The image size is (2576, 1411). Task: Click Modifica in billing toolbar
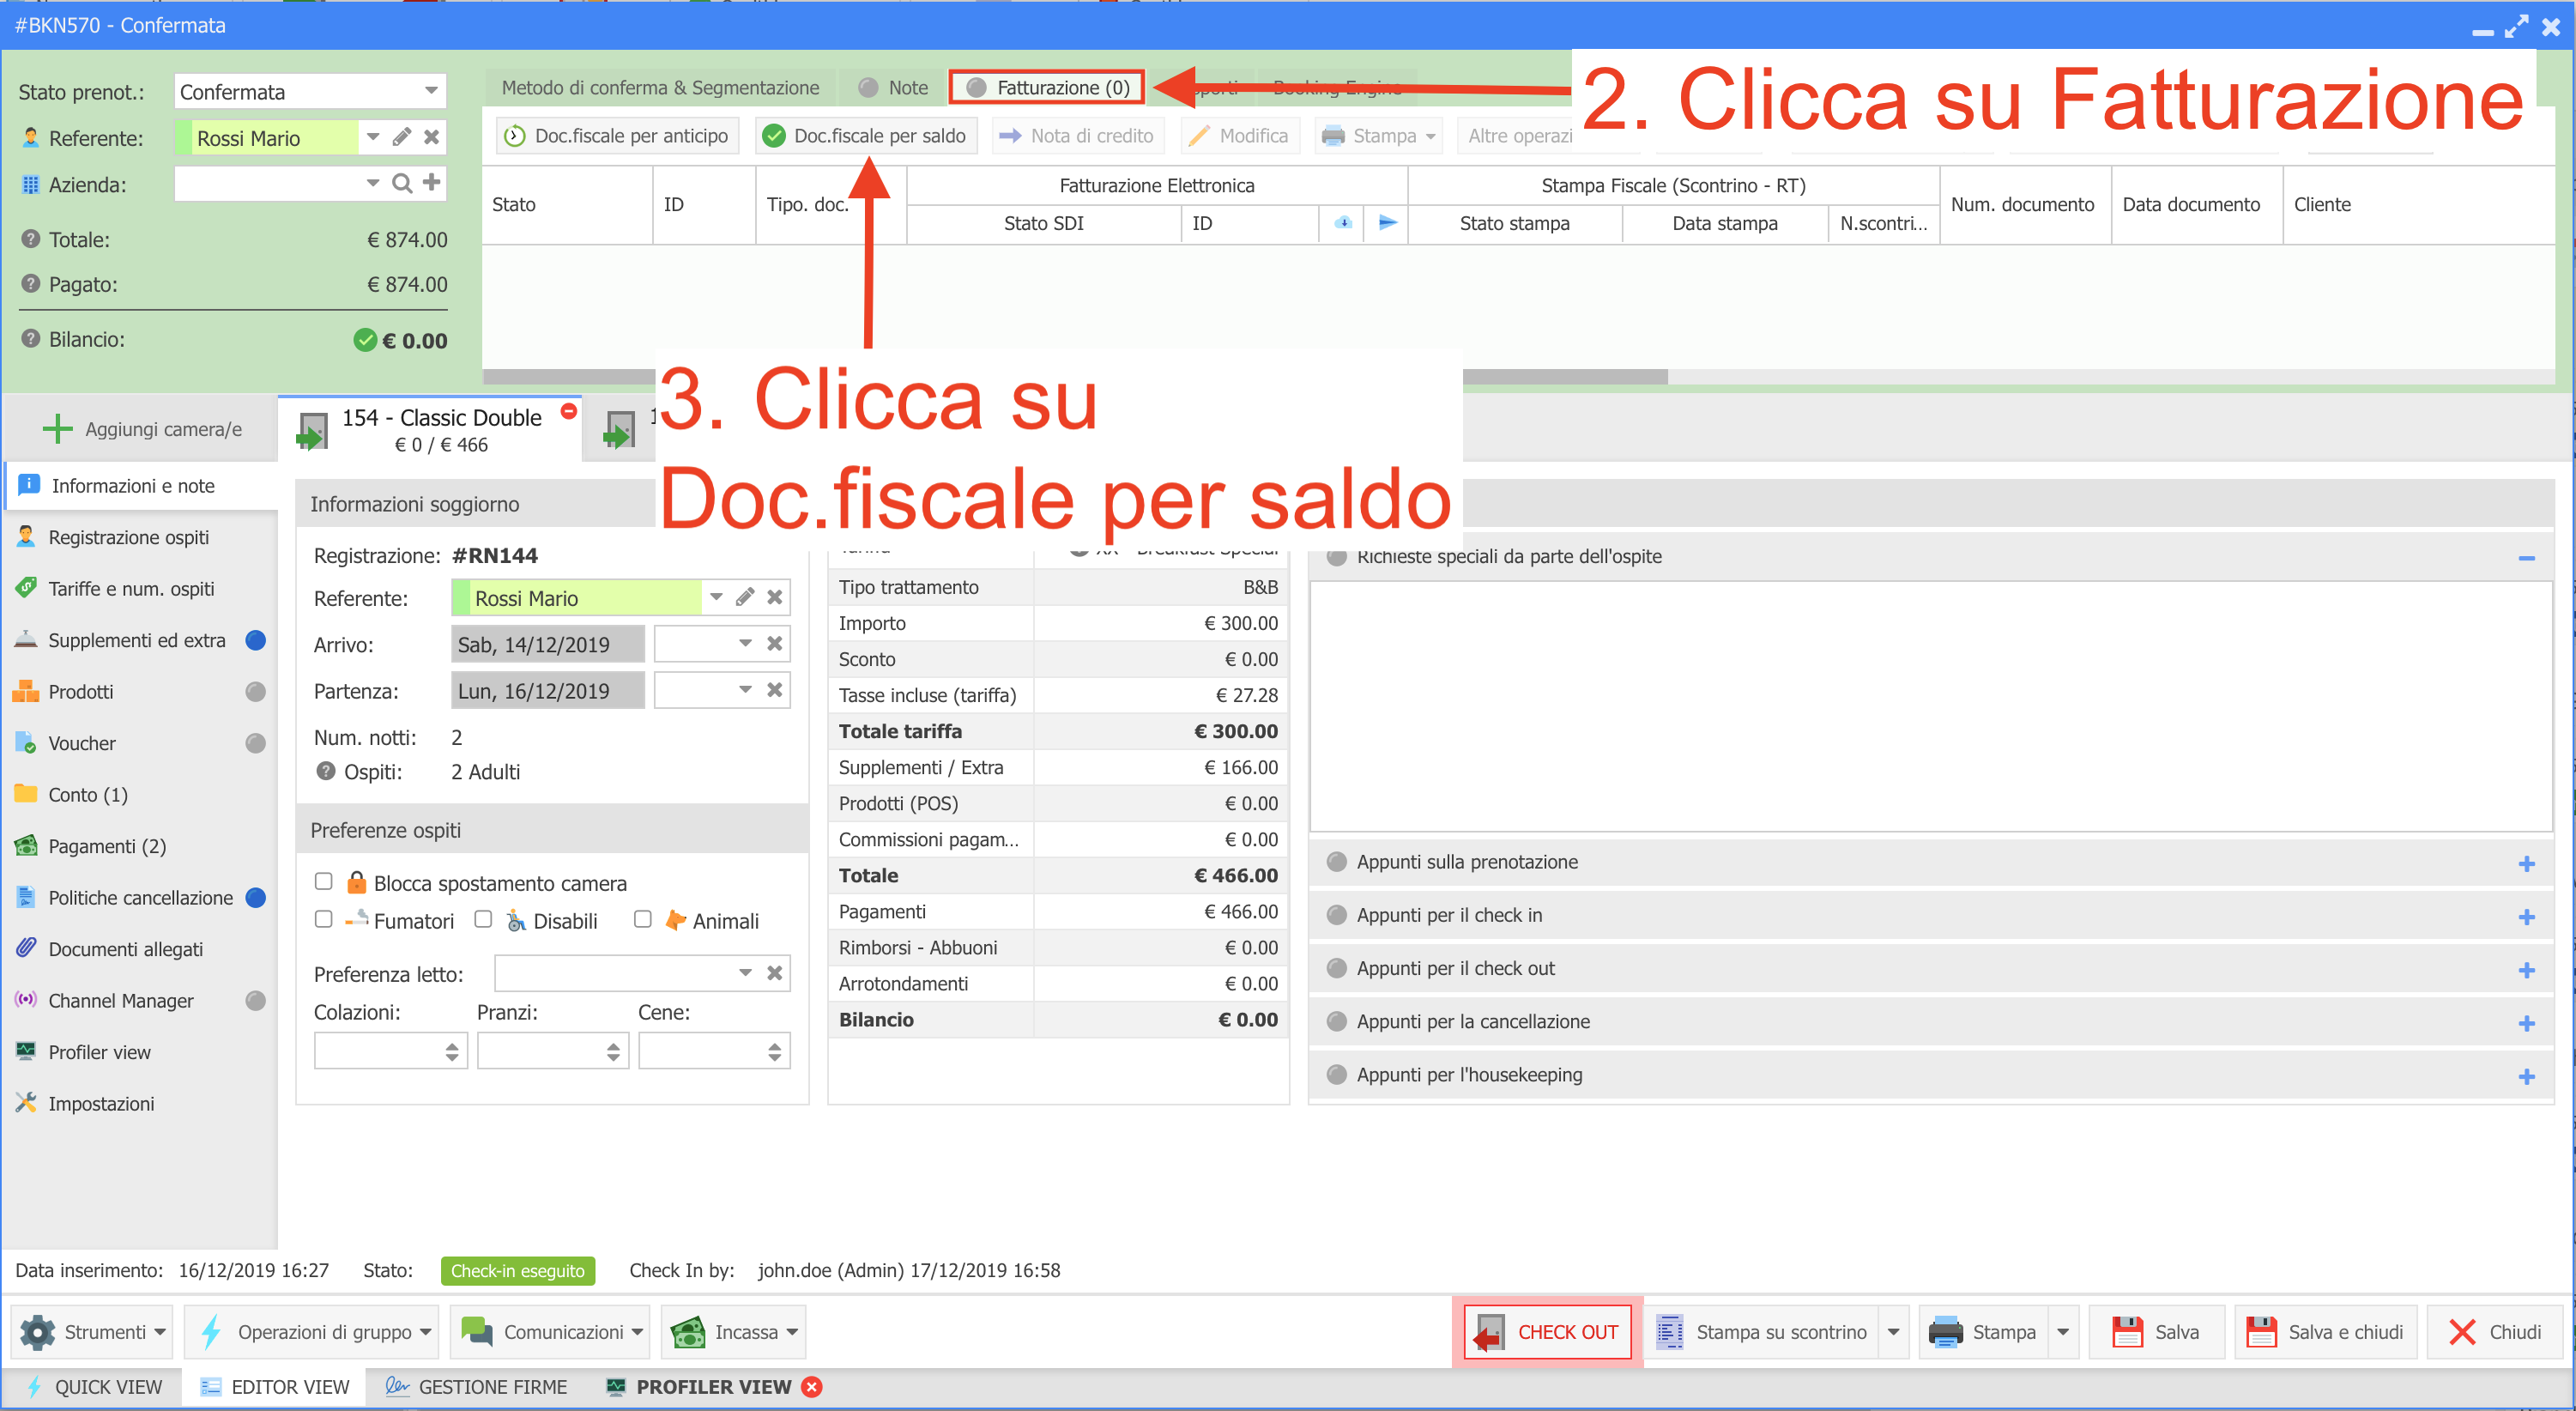[x=1239, y=136]
